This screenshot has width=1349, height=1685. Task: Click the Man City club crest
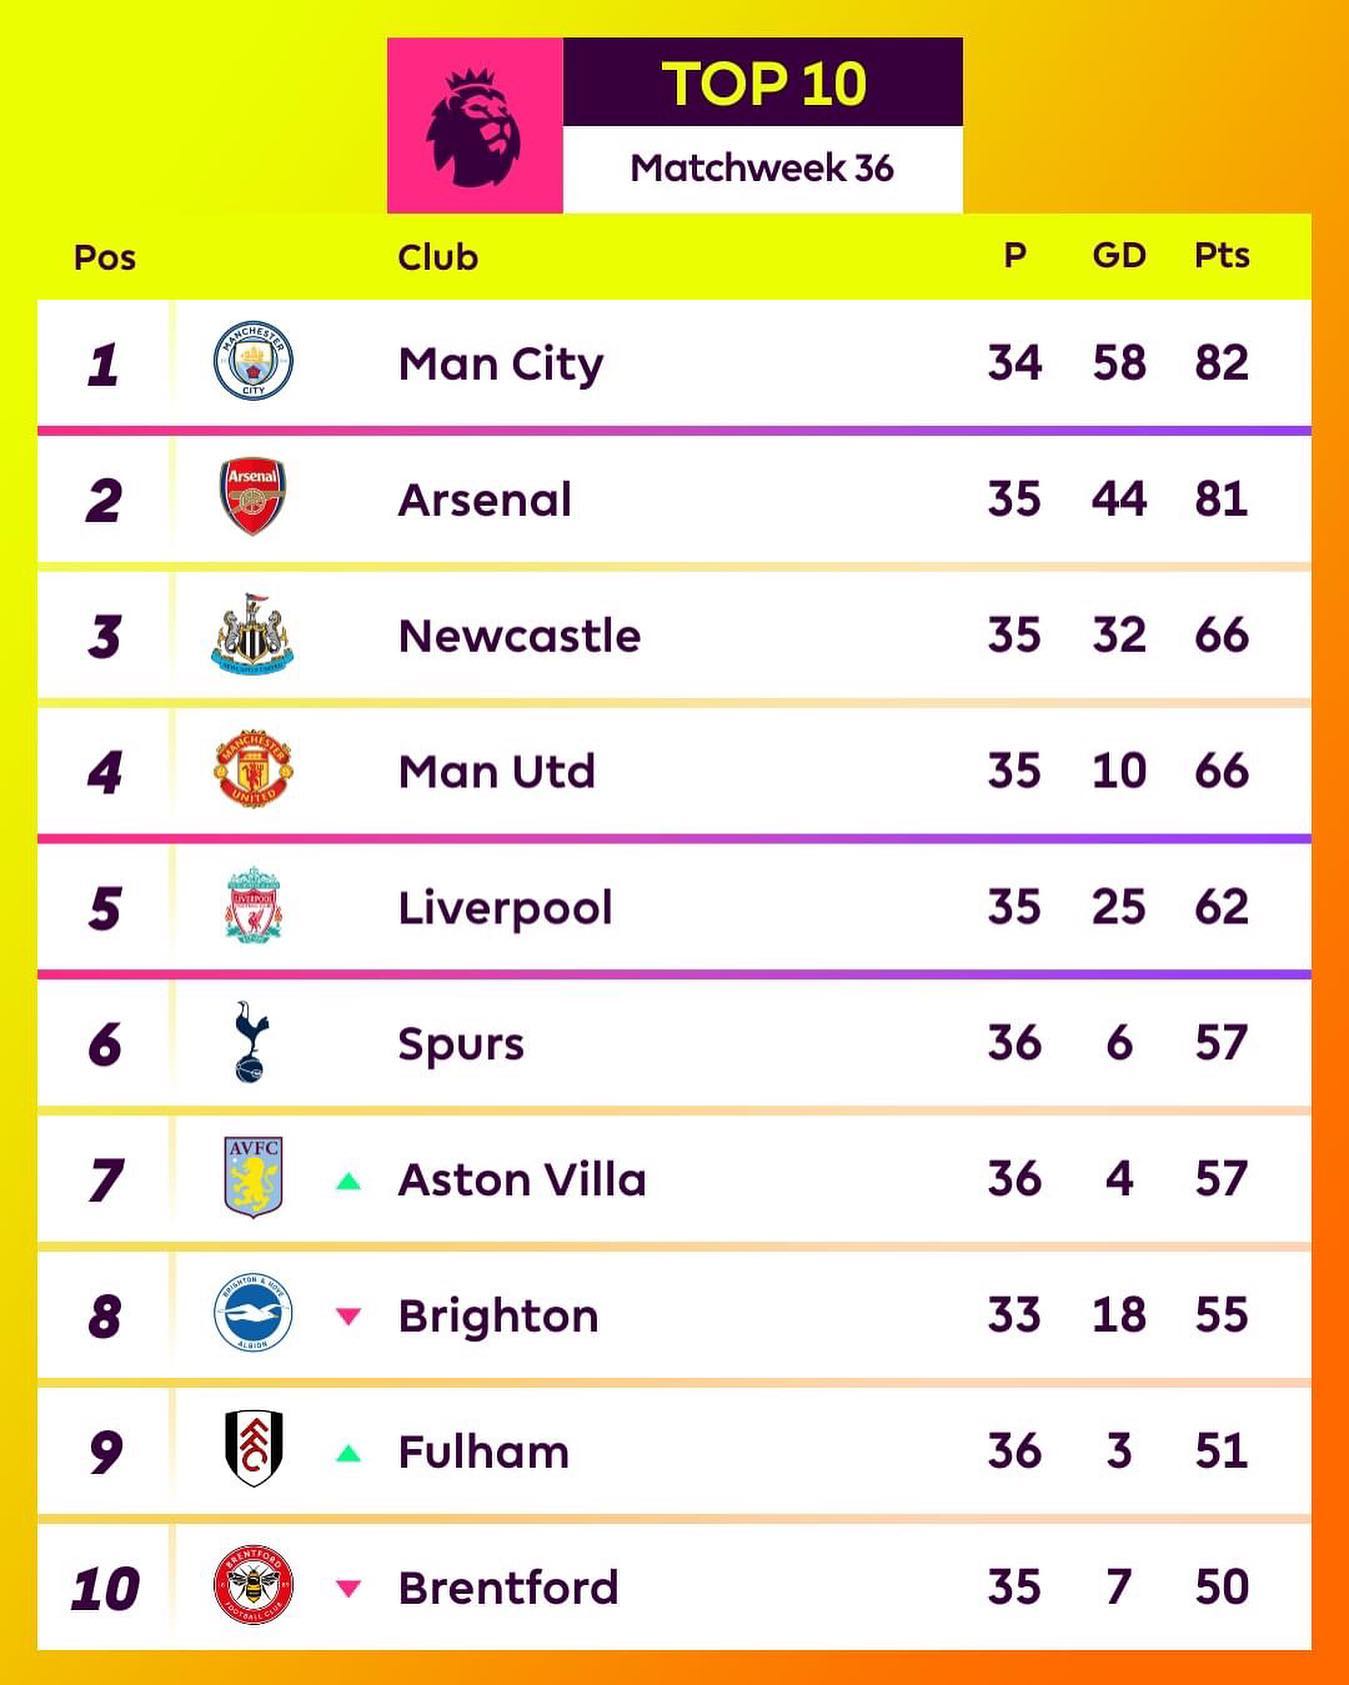253,361
